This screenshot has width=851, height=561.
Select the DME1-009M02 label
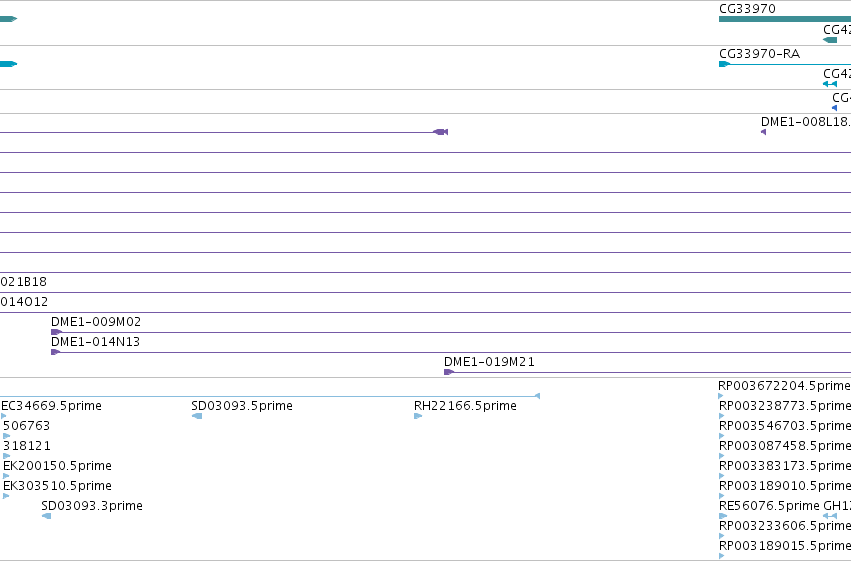[96, 322]
